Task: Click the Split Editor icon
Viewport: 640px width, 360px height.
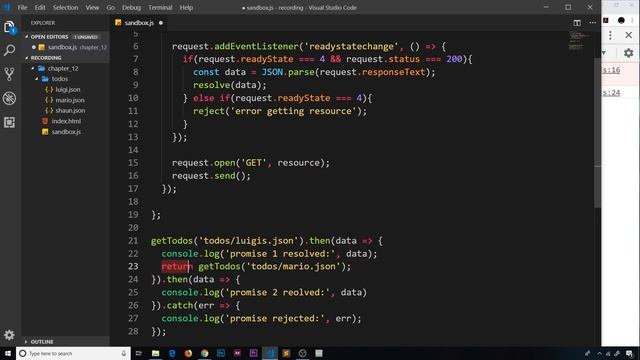Action: click(577, 23)
